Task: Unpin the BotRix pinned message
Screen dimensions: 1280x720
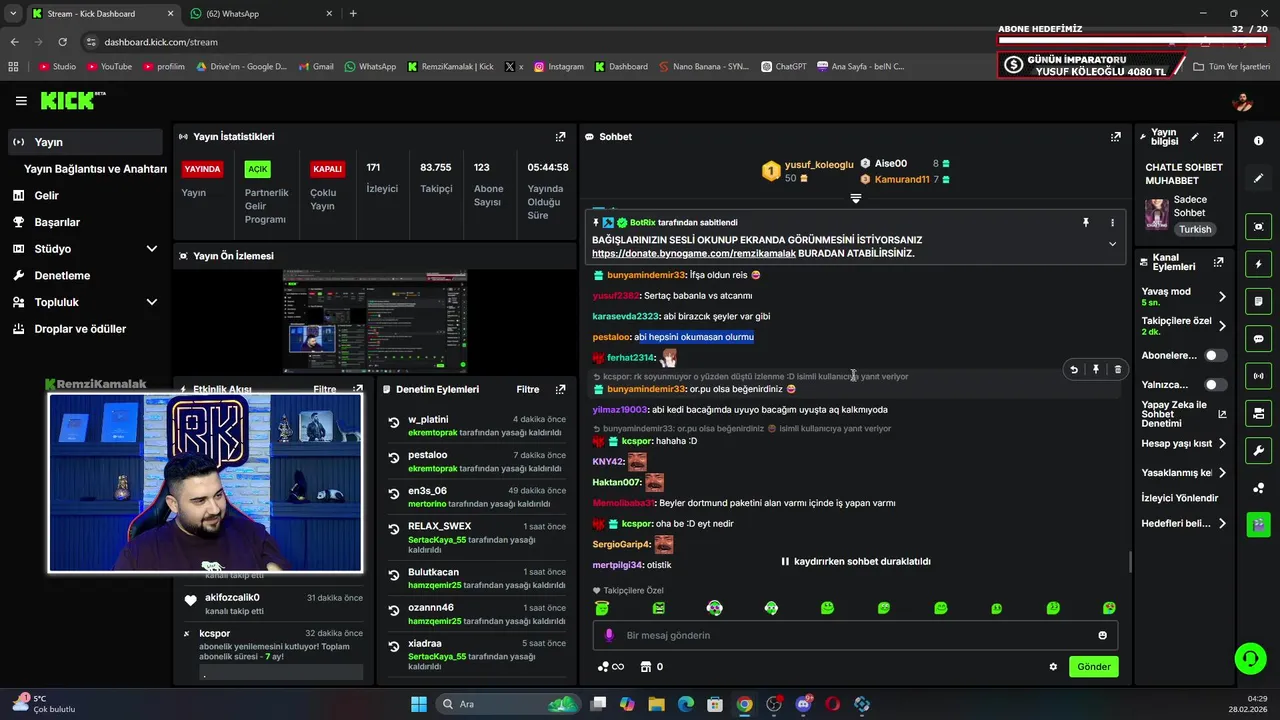Action: (x=1086, y=223)
